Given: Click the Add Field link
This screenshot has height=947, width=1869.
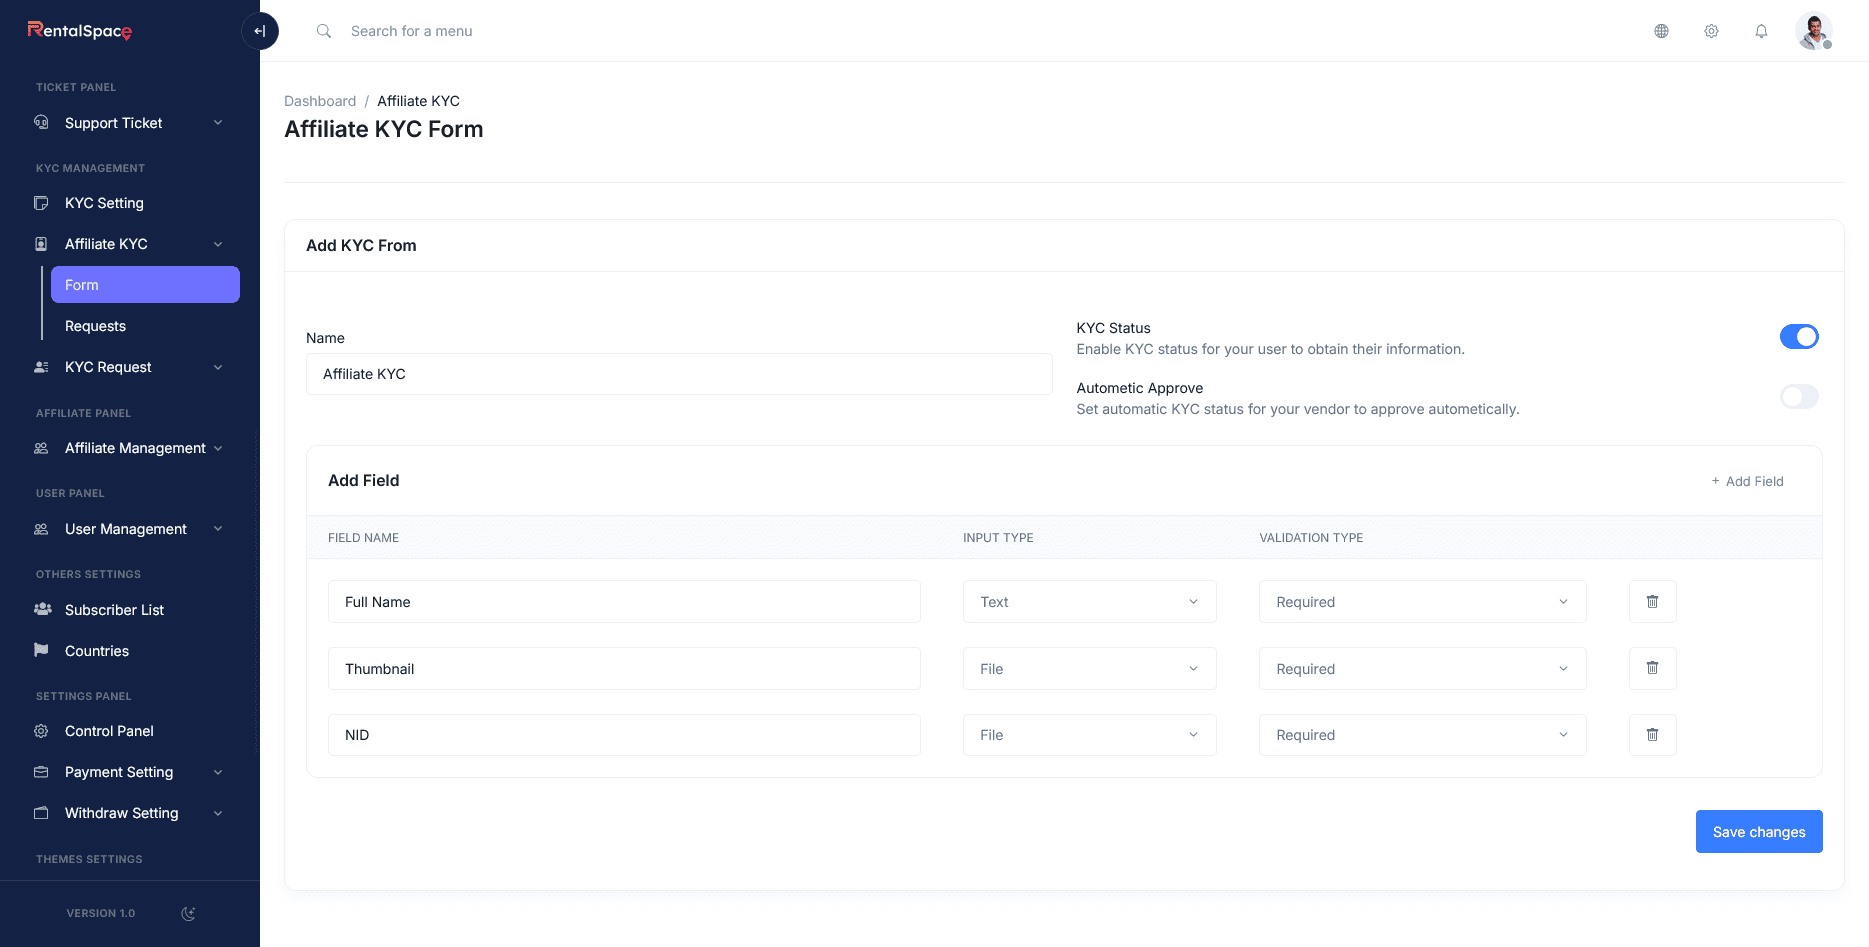Looking at the screenshot, I should coord(1747,481).
